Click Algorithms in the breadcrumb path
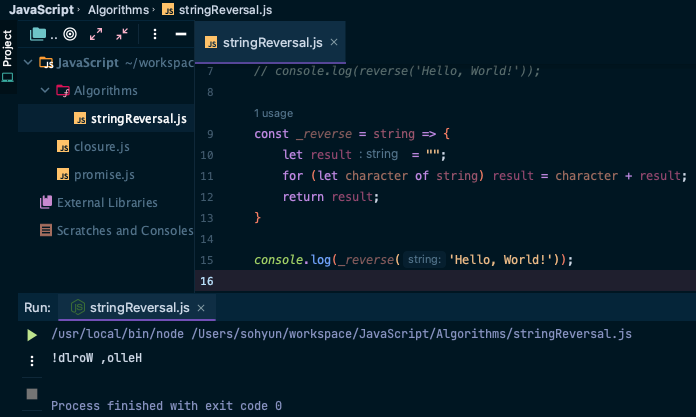 pos(118,10)
